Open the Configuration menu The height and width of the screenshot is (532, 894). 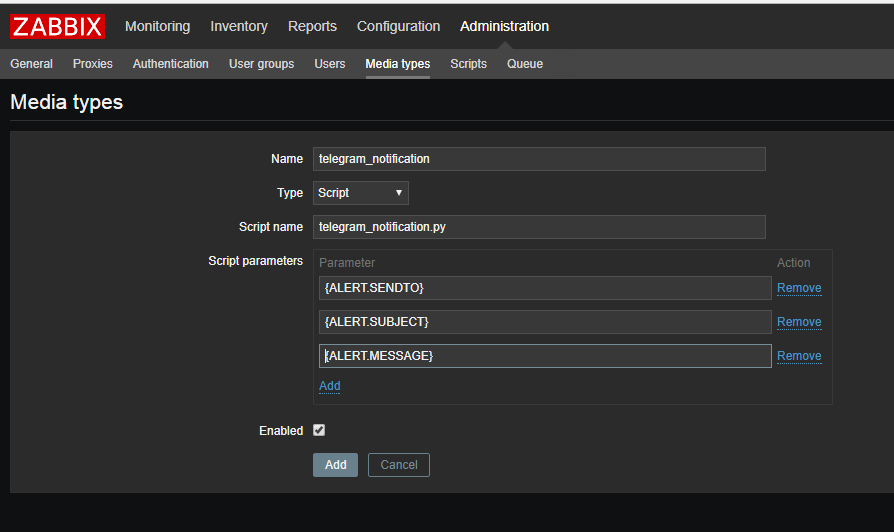[x=398, y=26]
